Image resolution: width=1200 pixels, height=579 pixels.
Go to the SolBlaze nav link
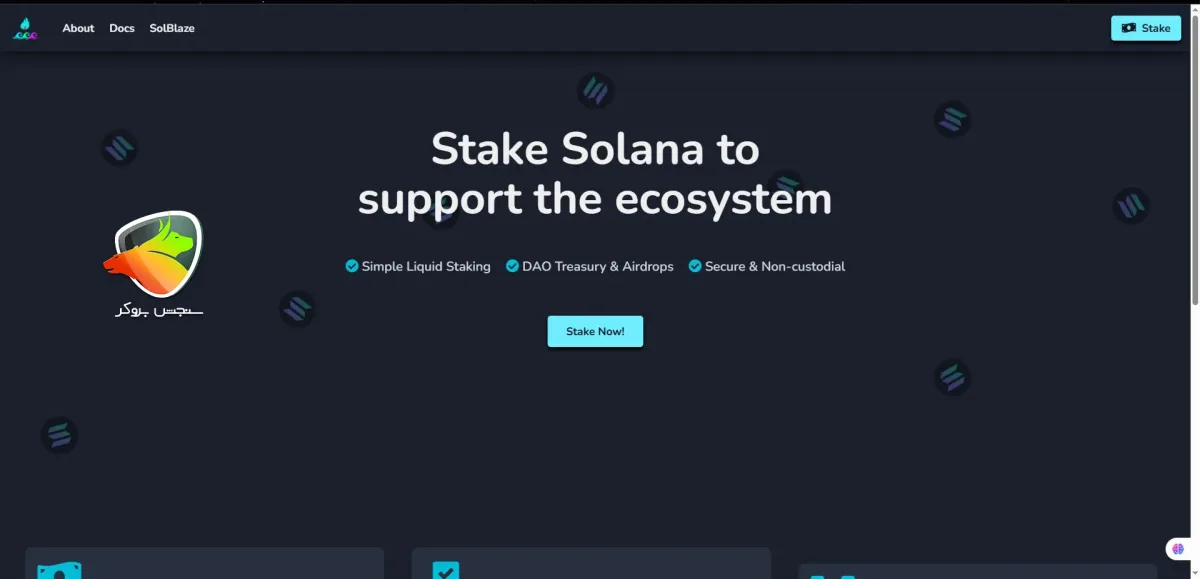point(172,28)
